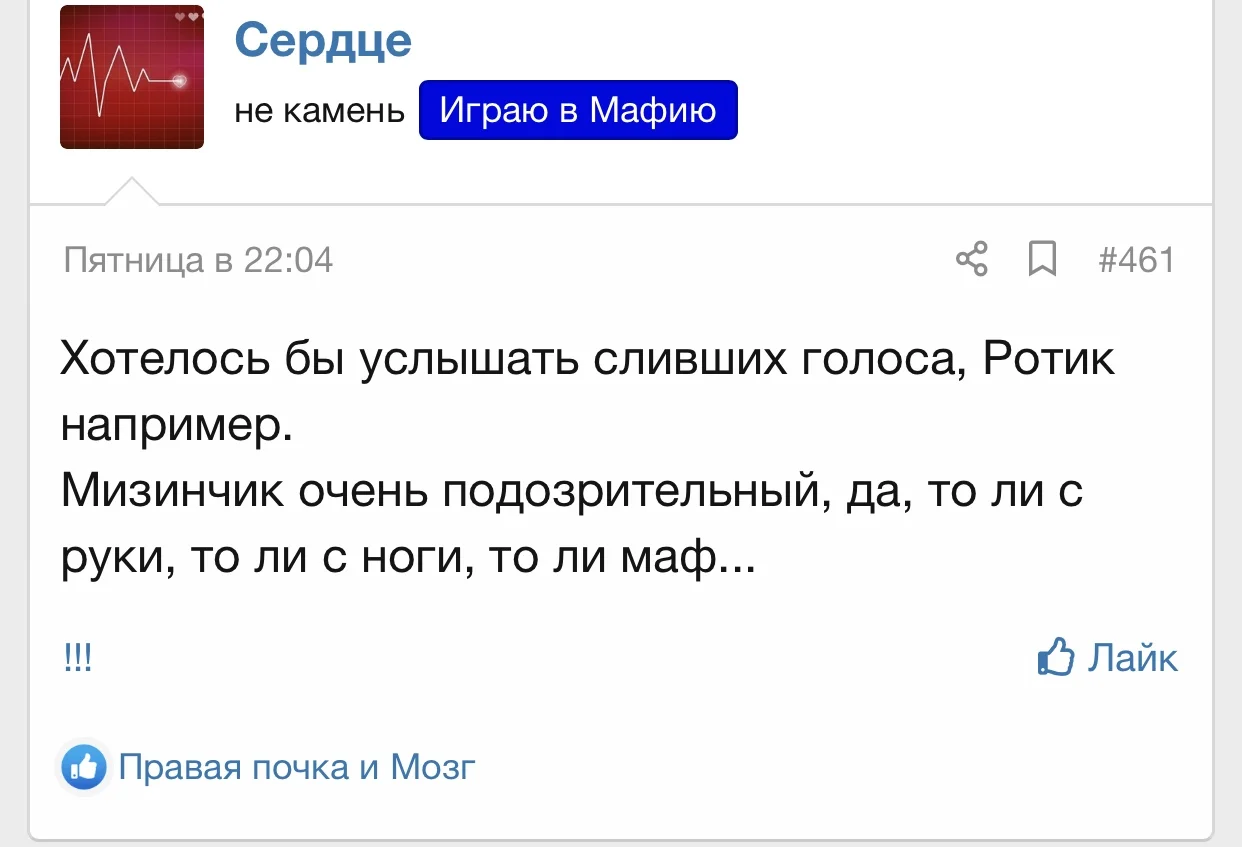
Task: Click the thumbs-up icon beside Лайк
Action: (x=1056, y=658)
